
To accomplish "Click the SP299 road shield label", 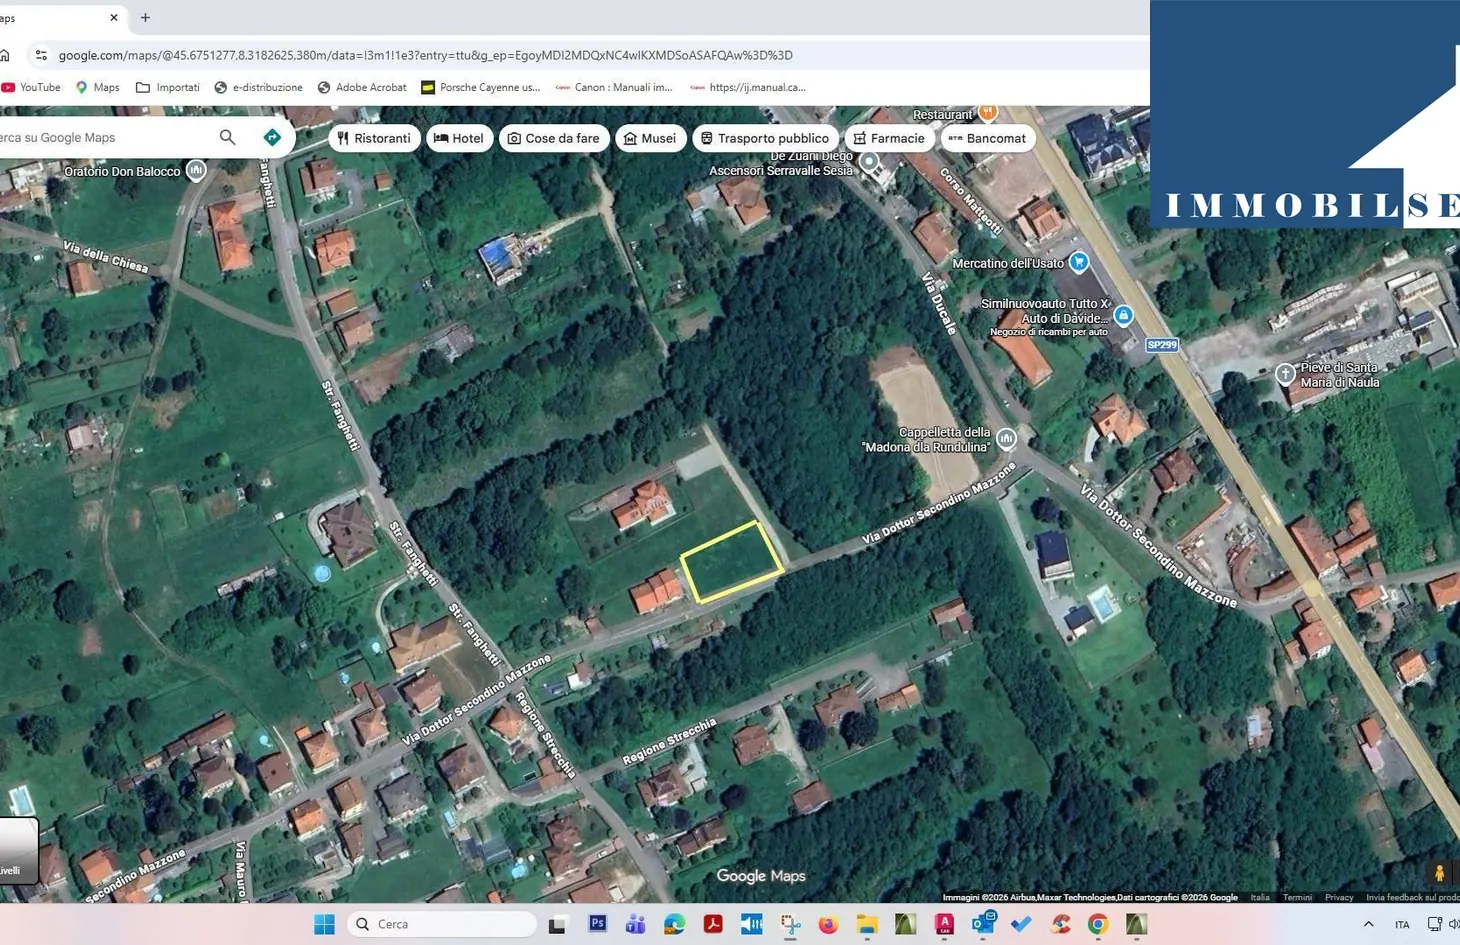I will (x=1162, y=345).
